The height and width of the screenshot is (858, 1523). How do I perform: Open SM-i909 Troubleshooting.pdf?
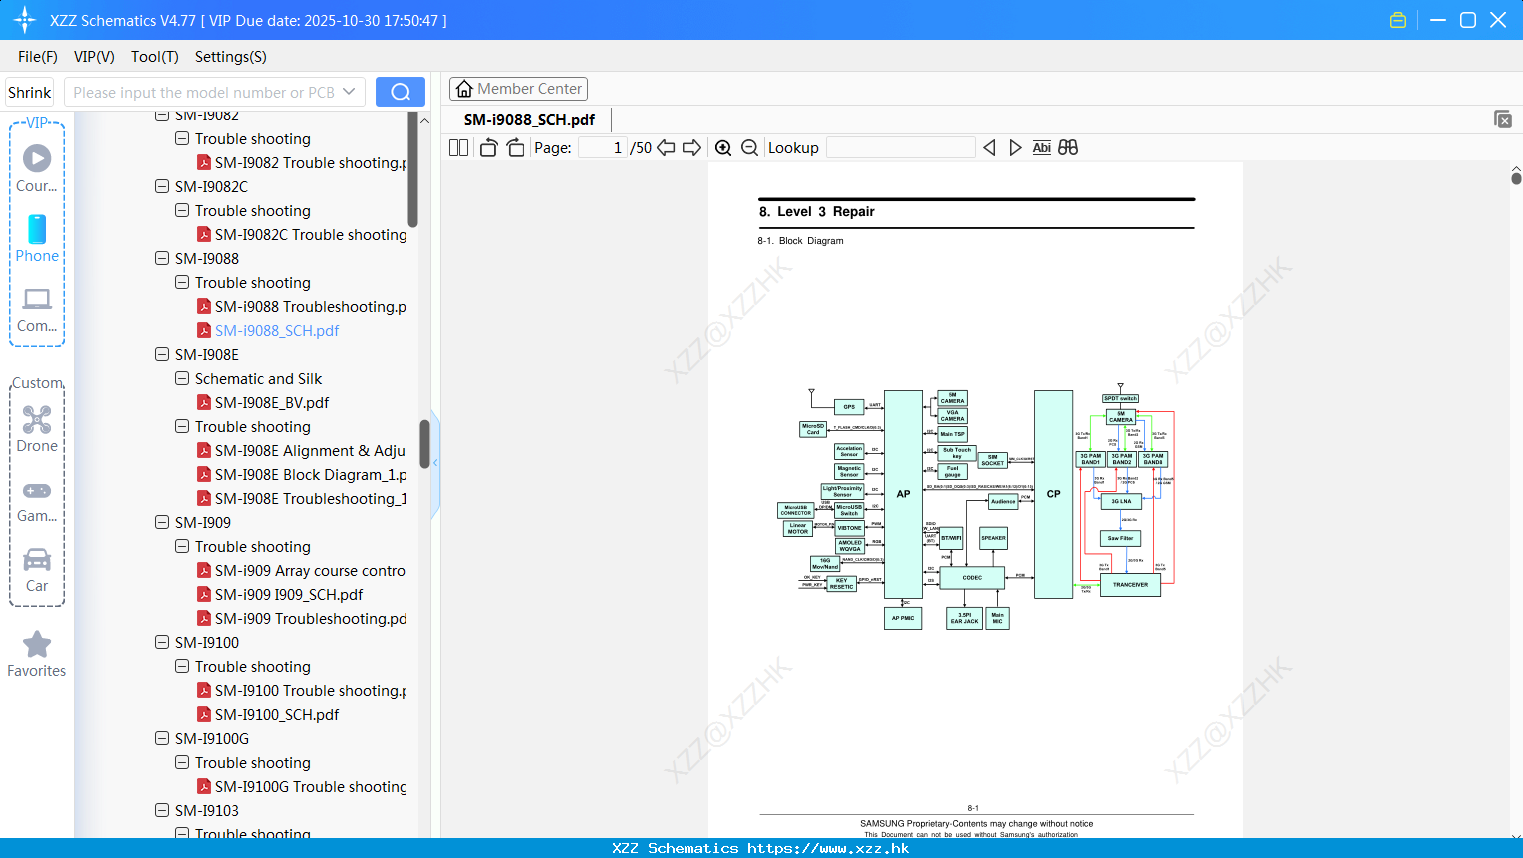click(302, 618)
